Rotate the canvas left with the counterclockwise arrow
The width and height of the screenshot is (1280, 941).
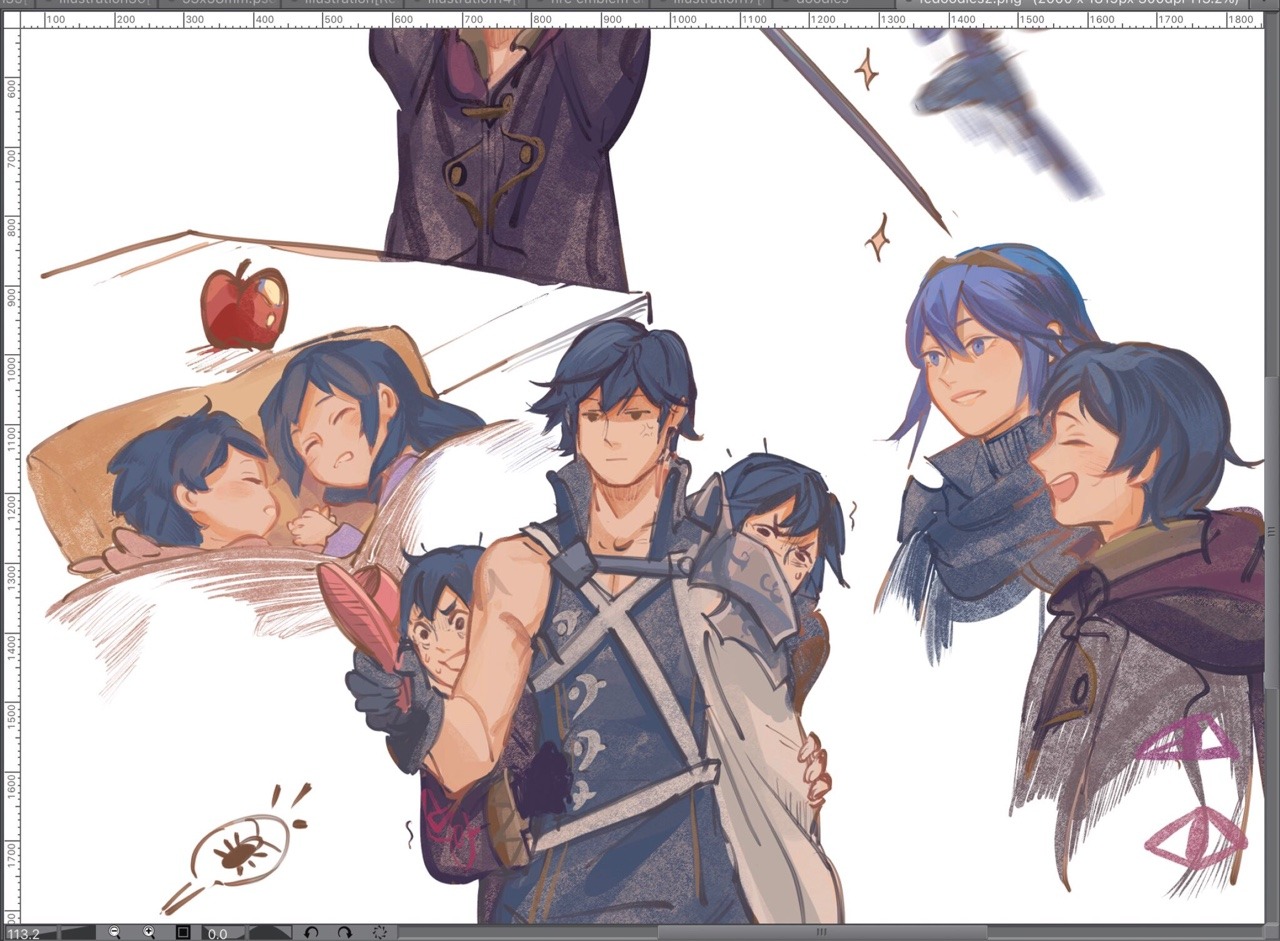coord(311,932)
